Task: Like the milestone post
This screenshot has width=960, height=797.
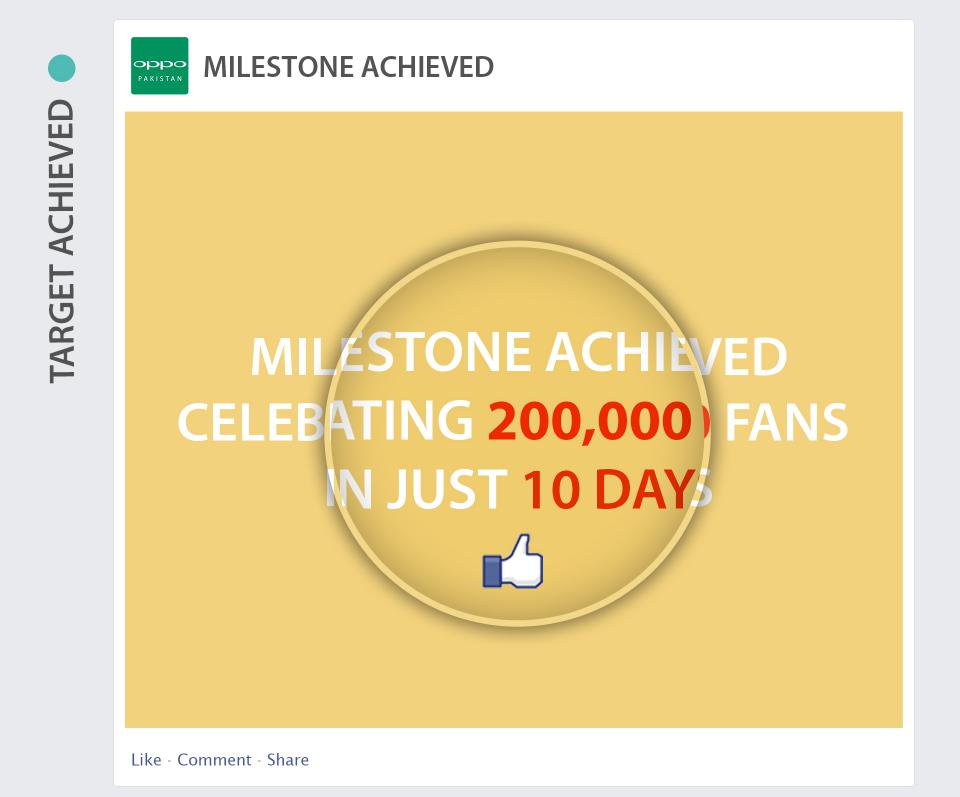Action: [x=146, y=760]
